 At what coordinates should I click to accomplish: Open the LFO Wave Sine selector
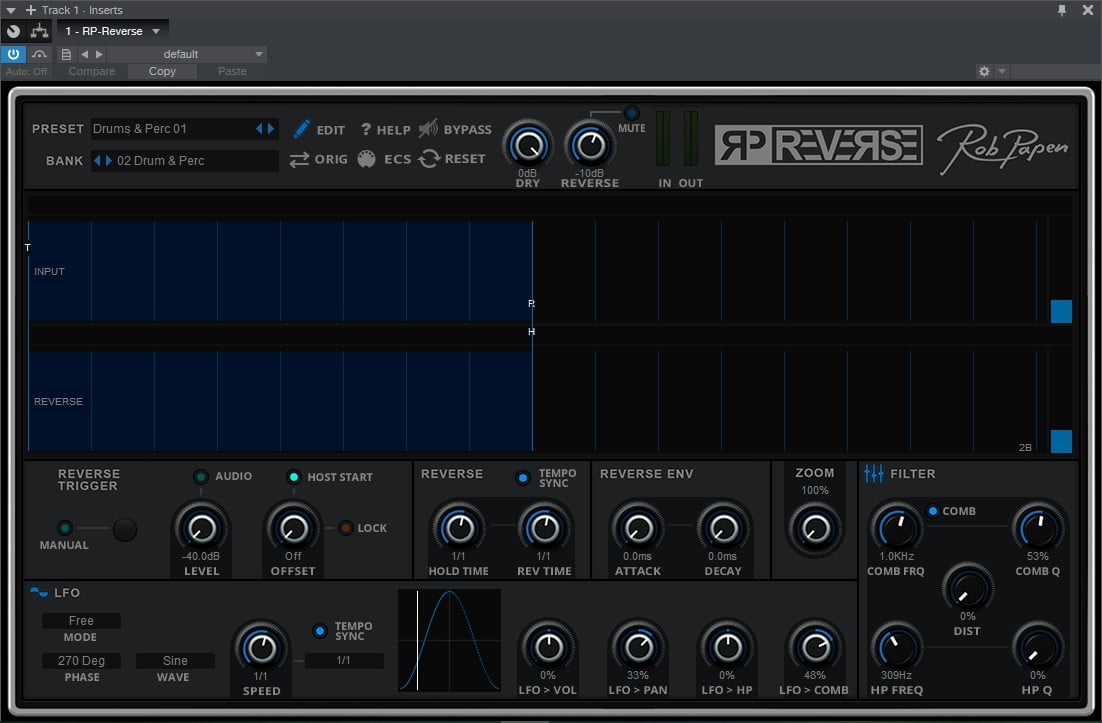[175, 660]
